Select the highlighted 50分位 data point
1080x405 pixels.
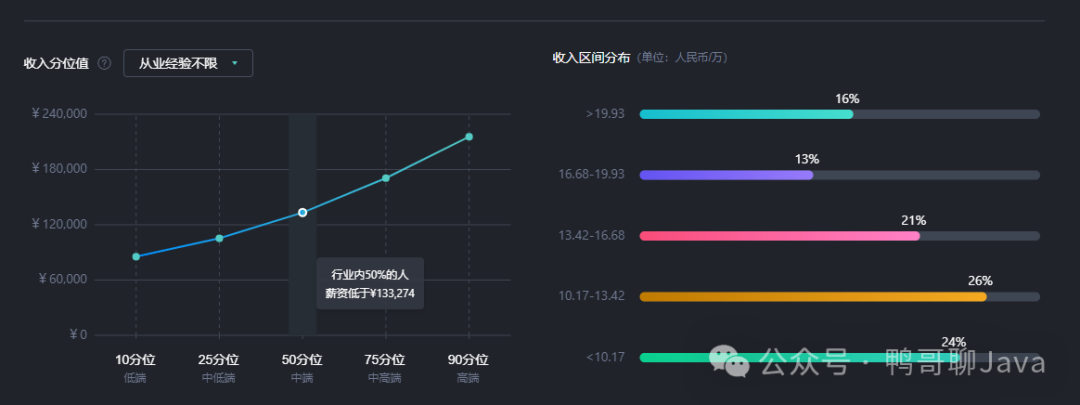tap(302, 213)
